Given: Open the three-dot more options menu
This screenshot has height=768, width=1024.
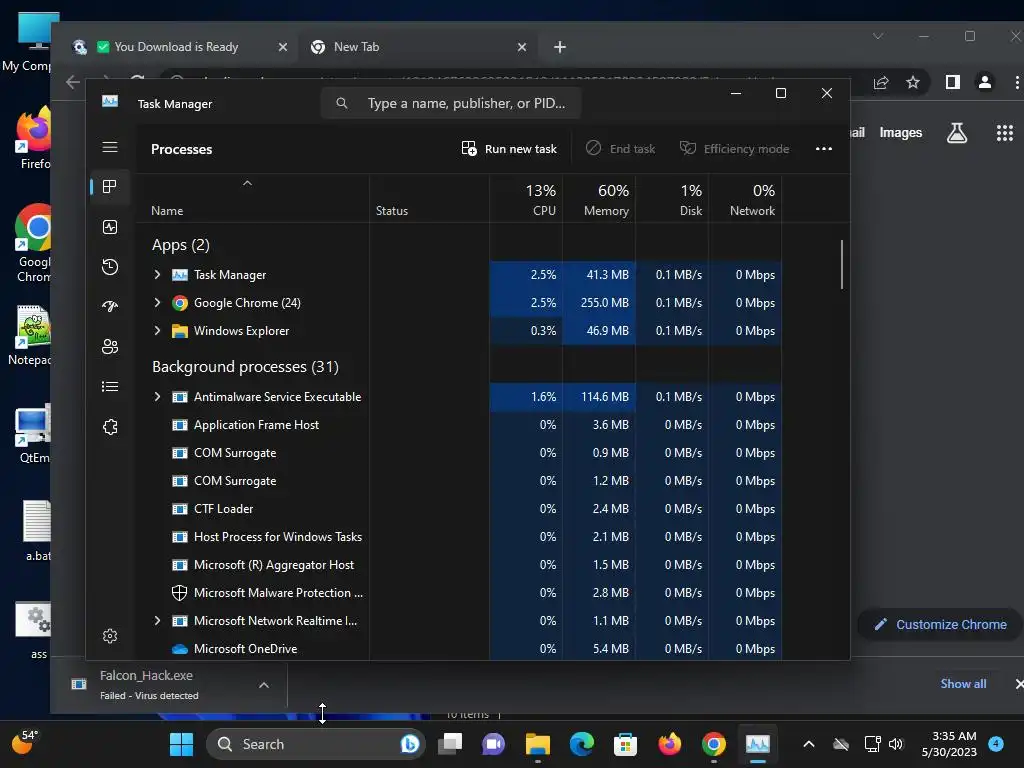Looking at the screenshot, I should pos(824,149).
